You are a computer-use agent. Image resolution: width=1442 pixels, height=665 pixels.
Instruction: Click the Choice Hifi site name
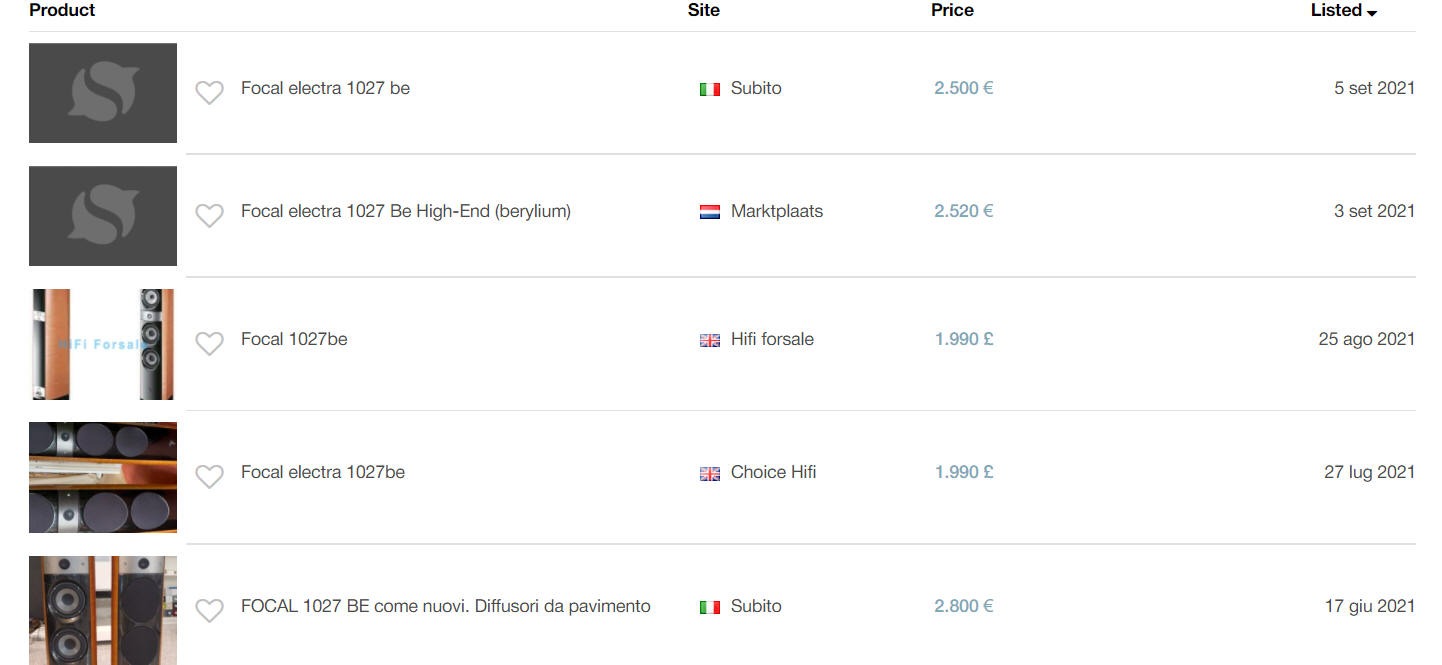772,472
